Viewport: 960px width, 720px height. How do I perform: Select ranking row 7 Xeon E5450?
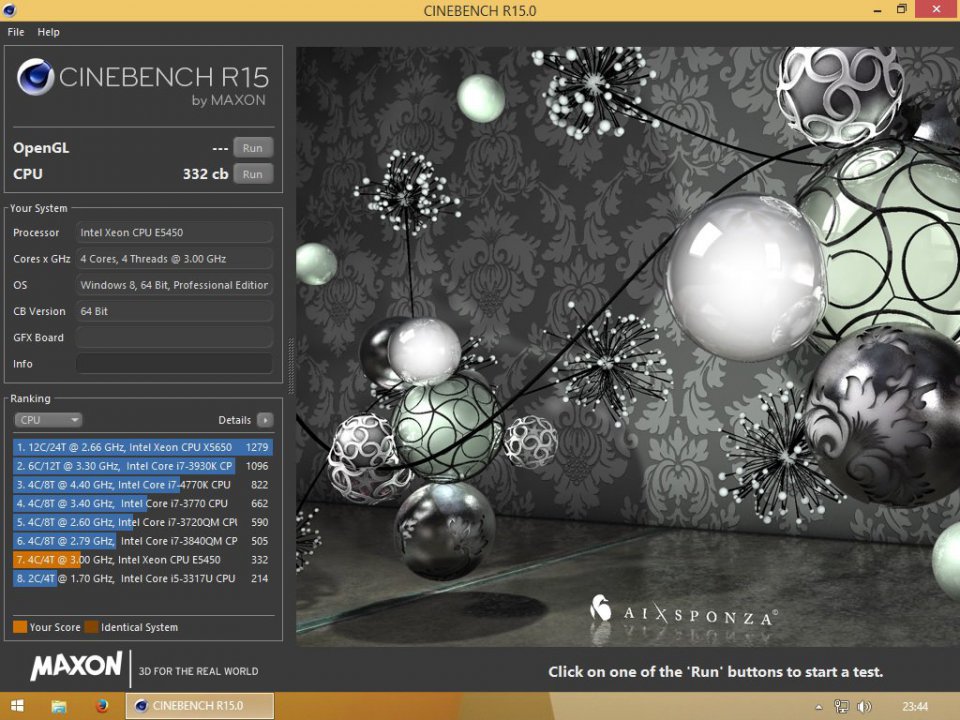point(142,560)
